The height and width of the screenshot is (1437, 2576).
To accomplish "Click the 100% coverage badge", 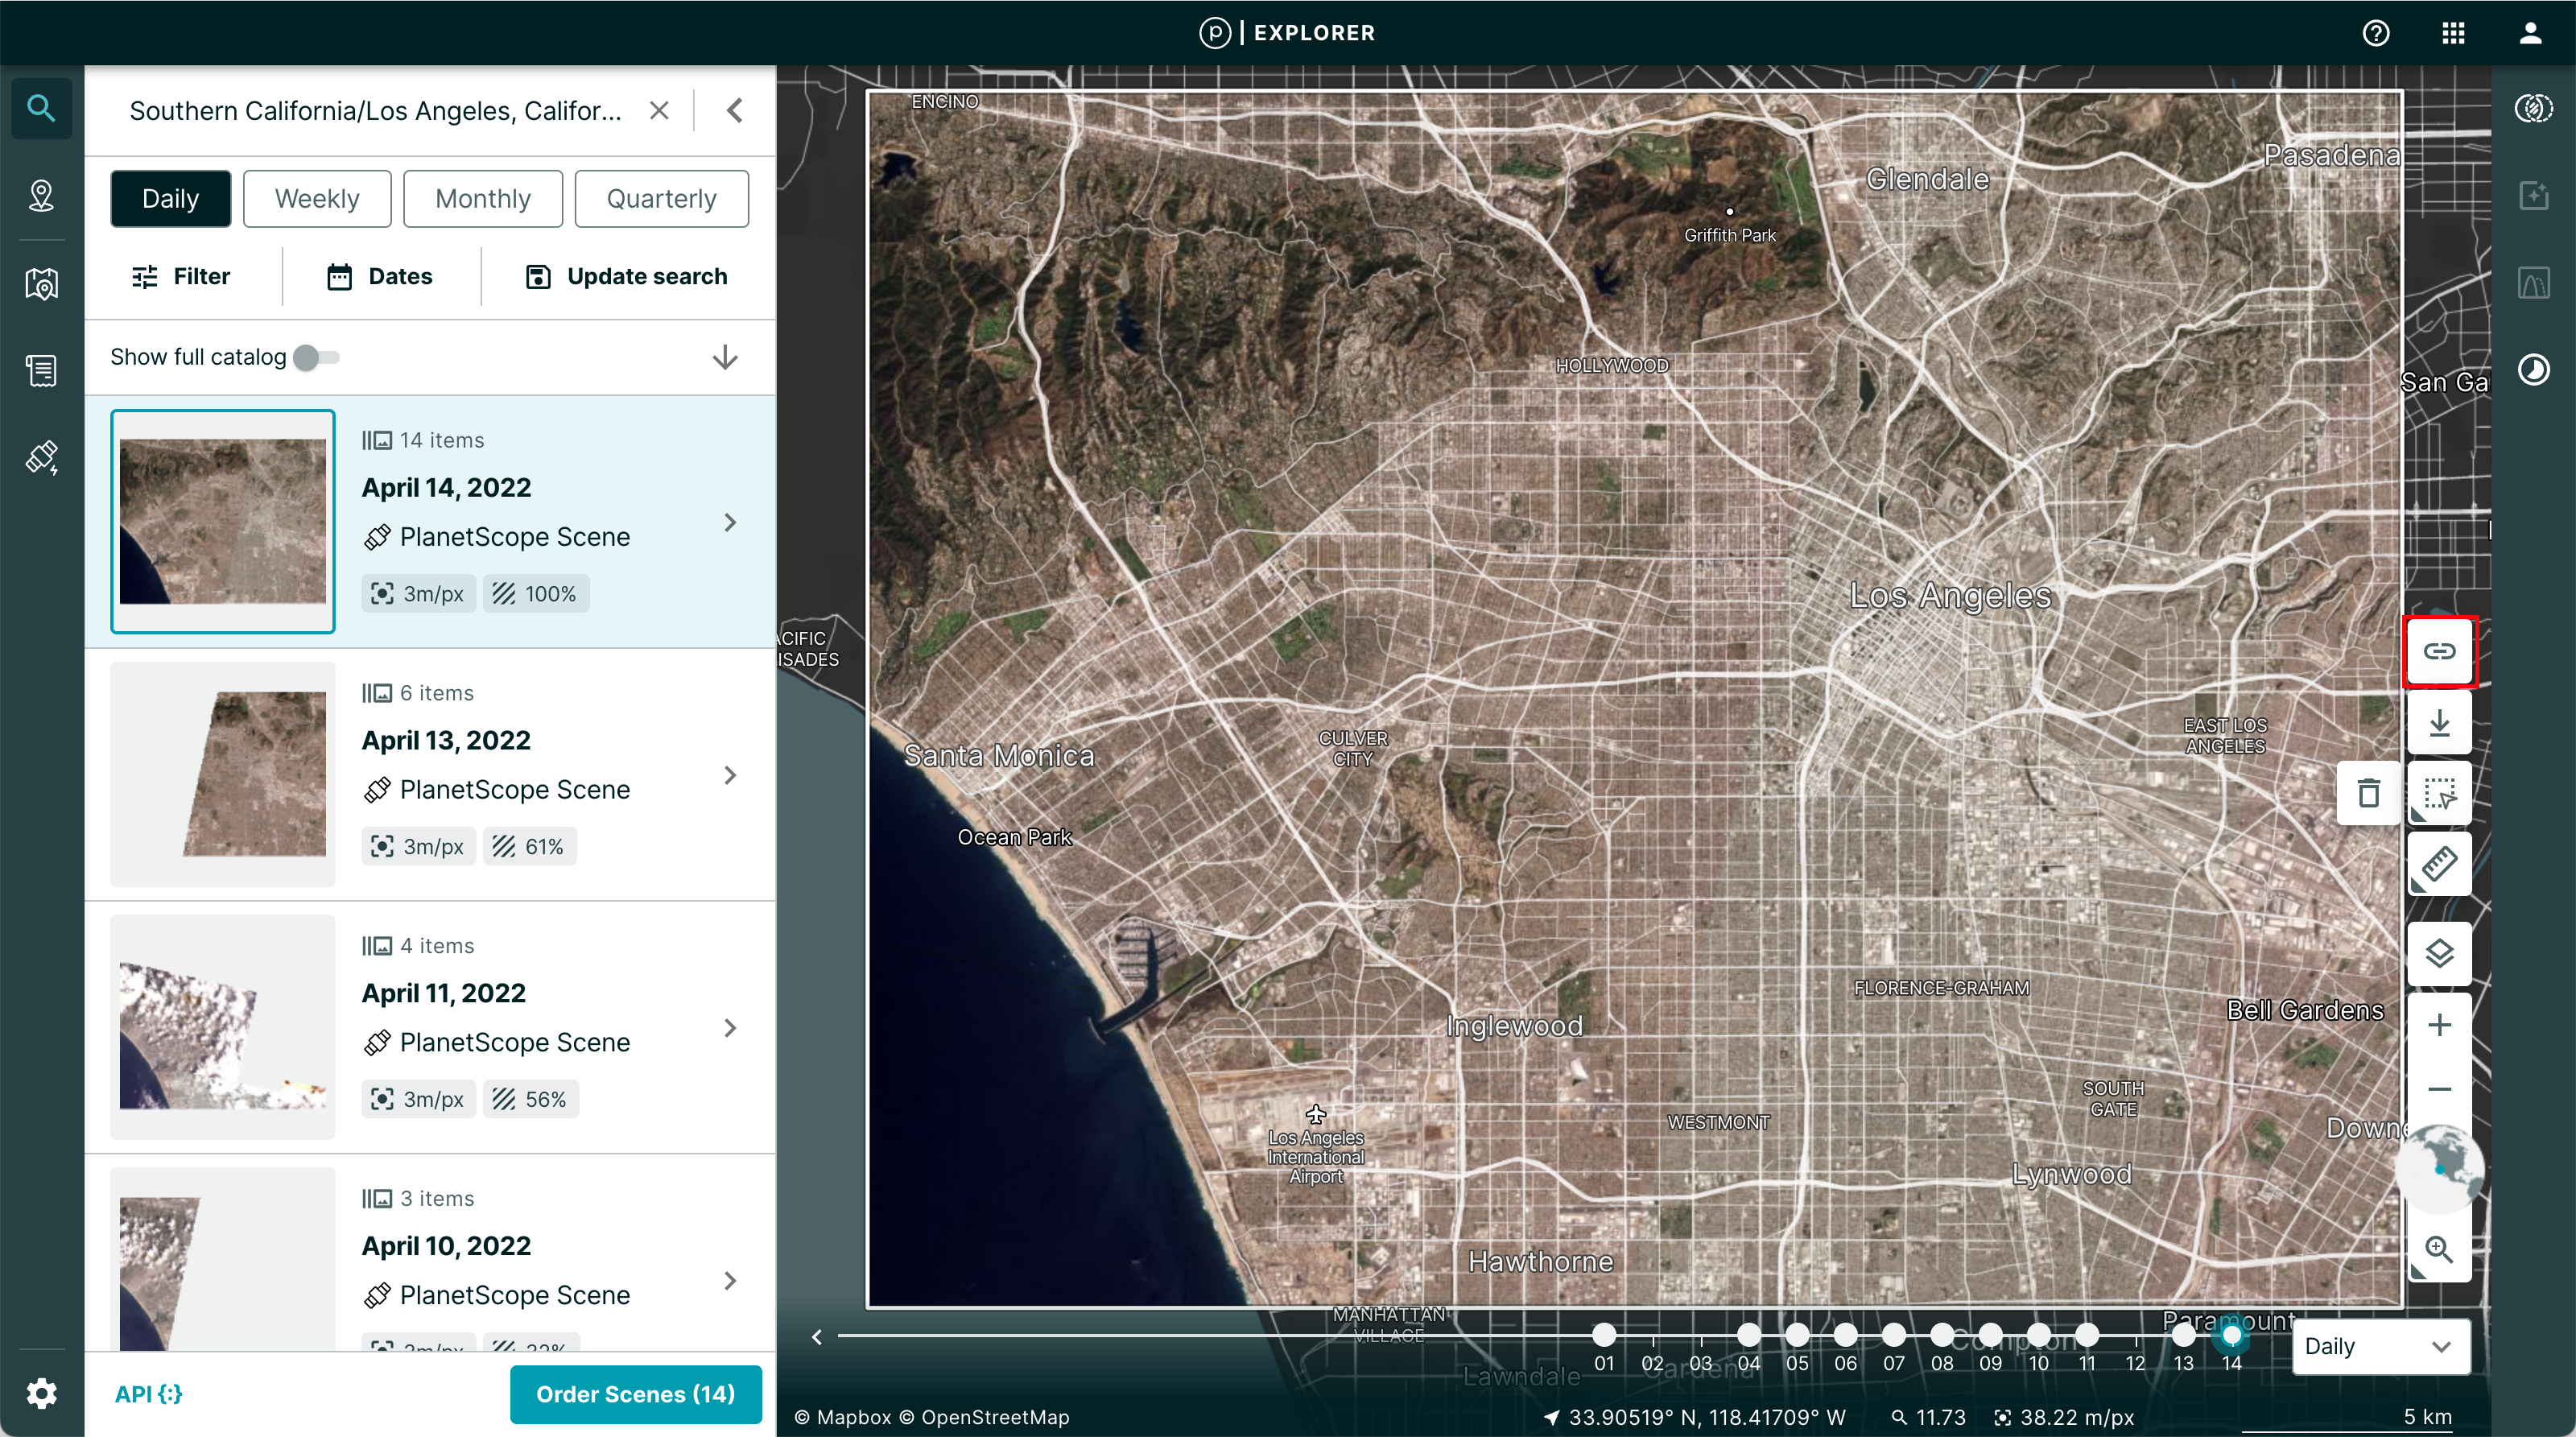I will click(536, 593).
